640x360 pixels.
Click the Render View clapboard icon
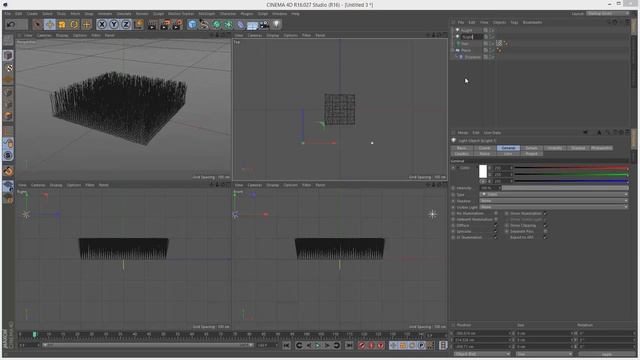pyautogui.click(x=152, y=24)
